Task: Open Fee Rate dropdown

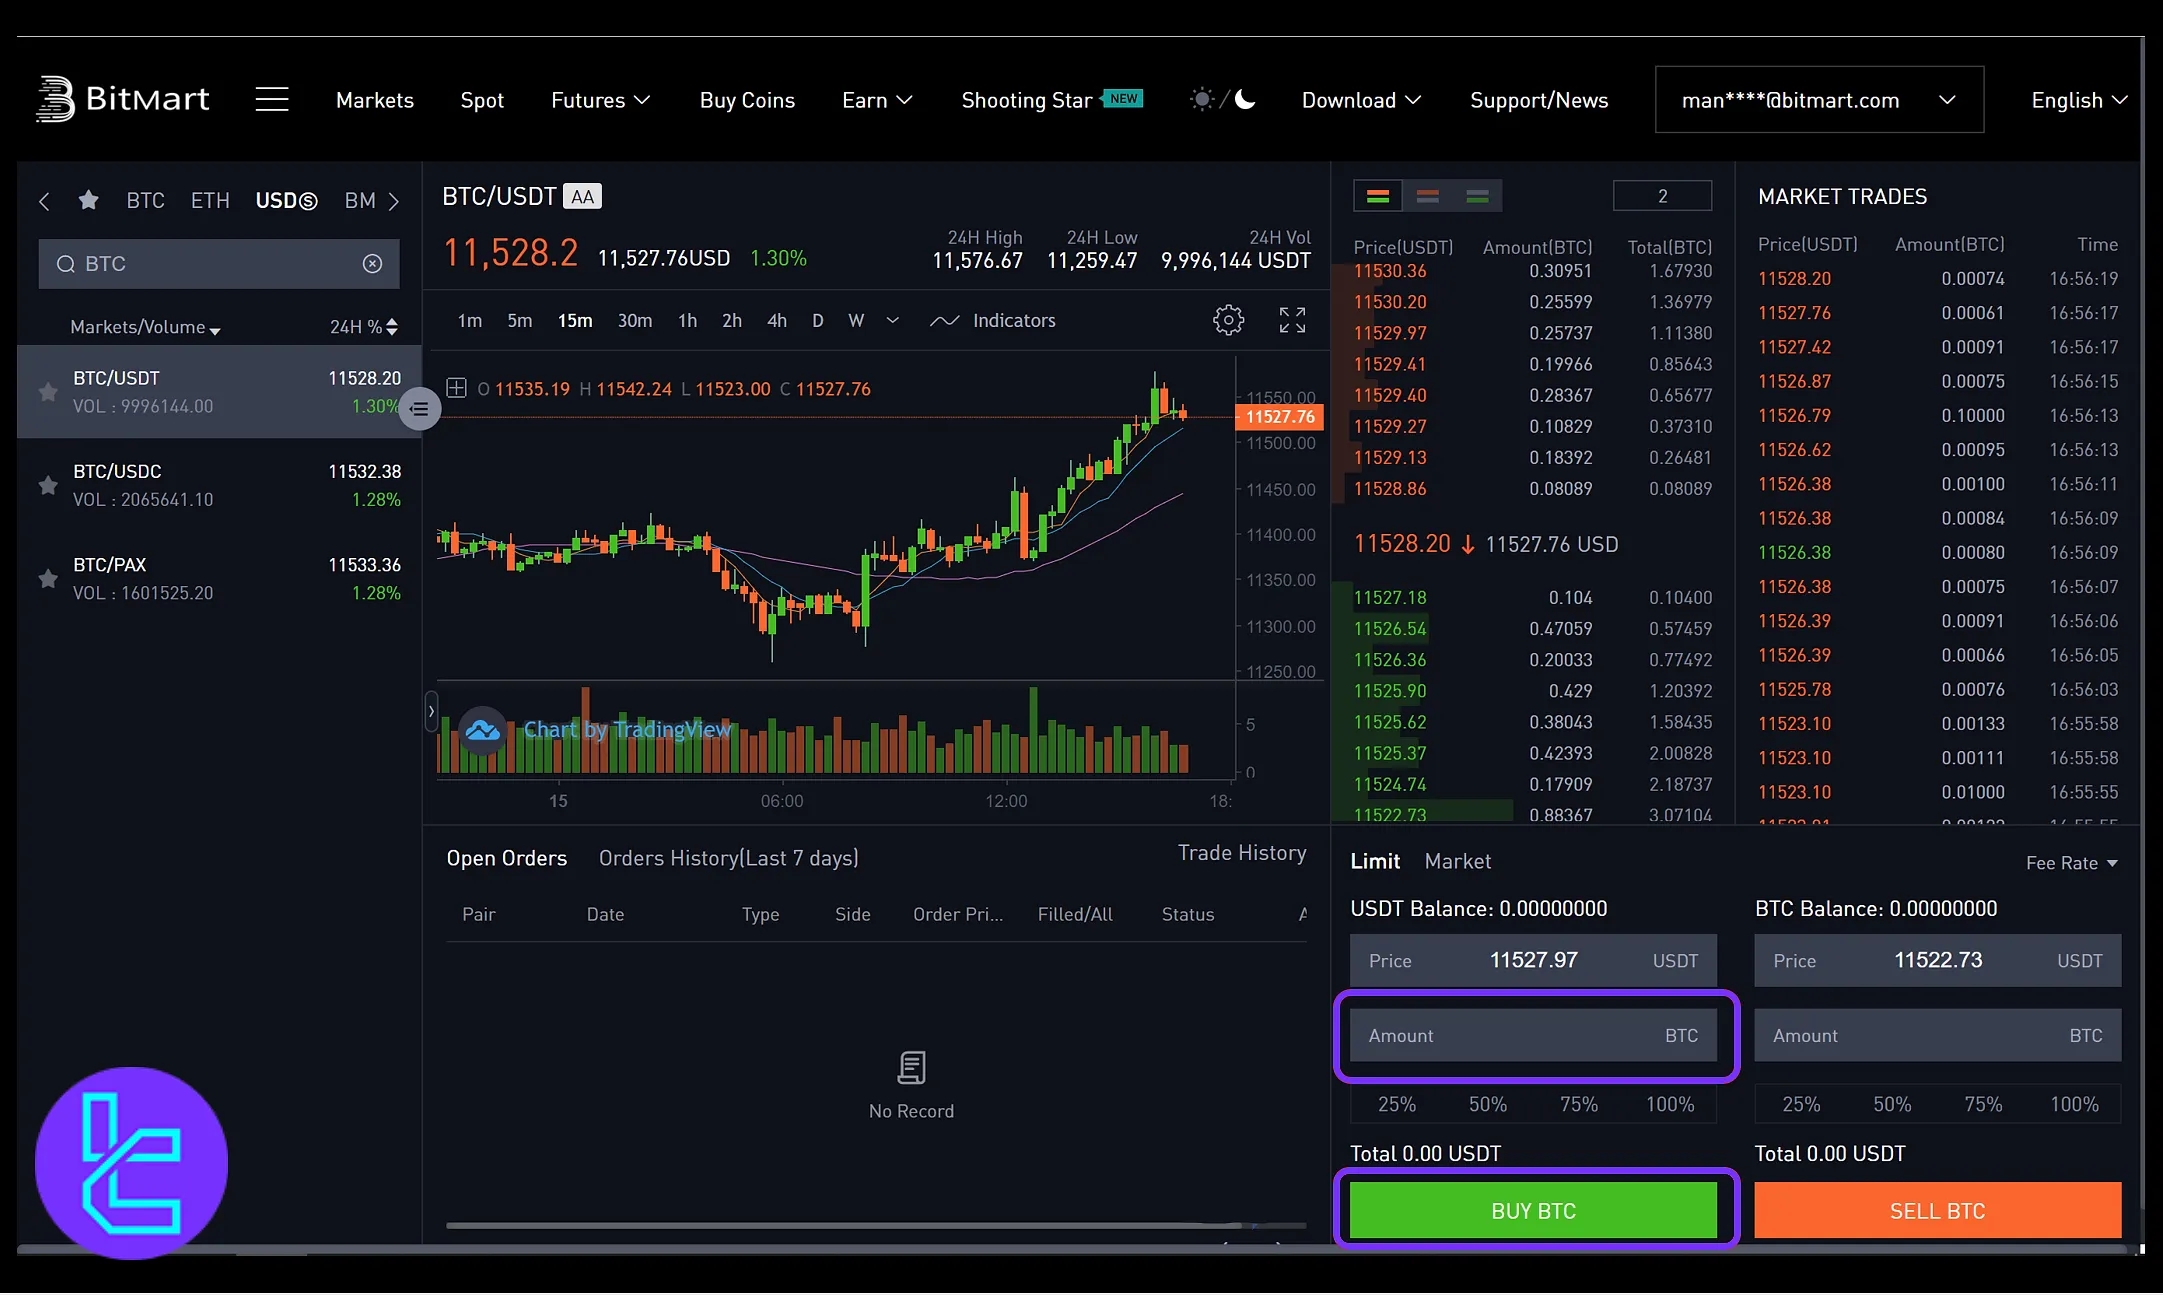Action: click(2072, 863)
